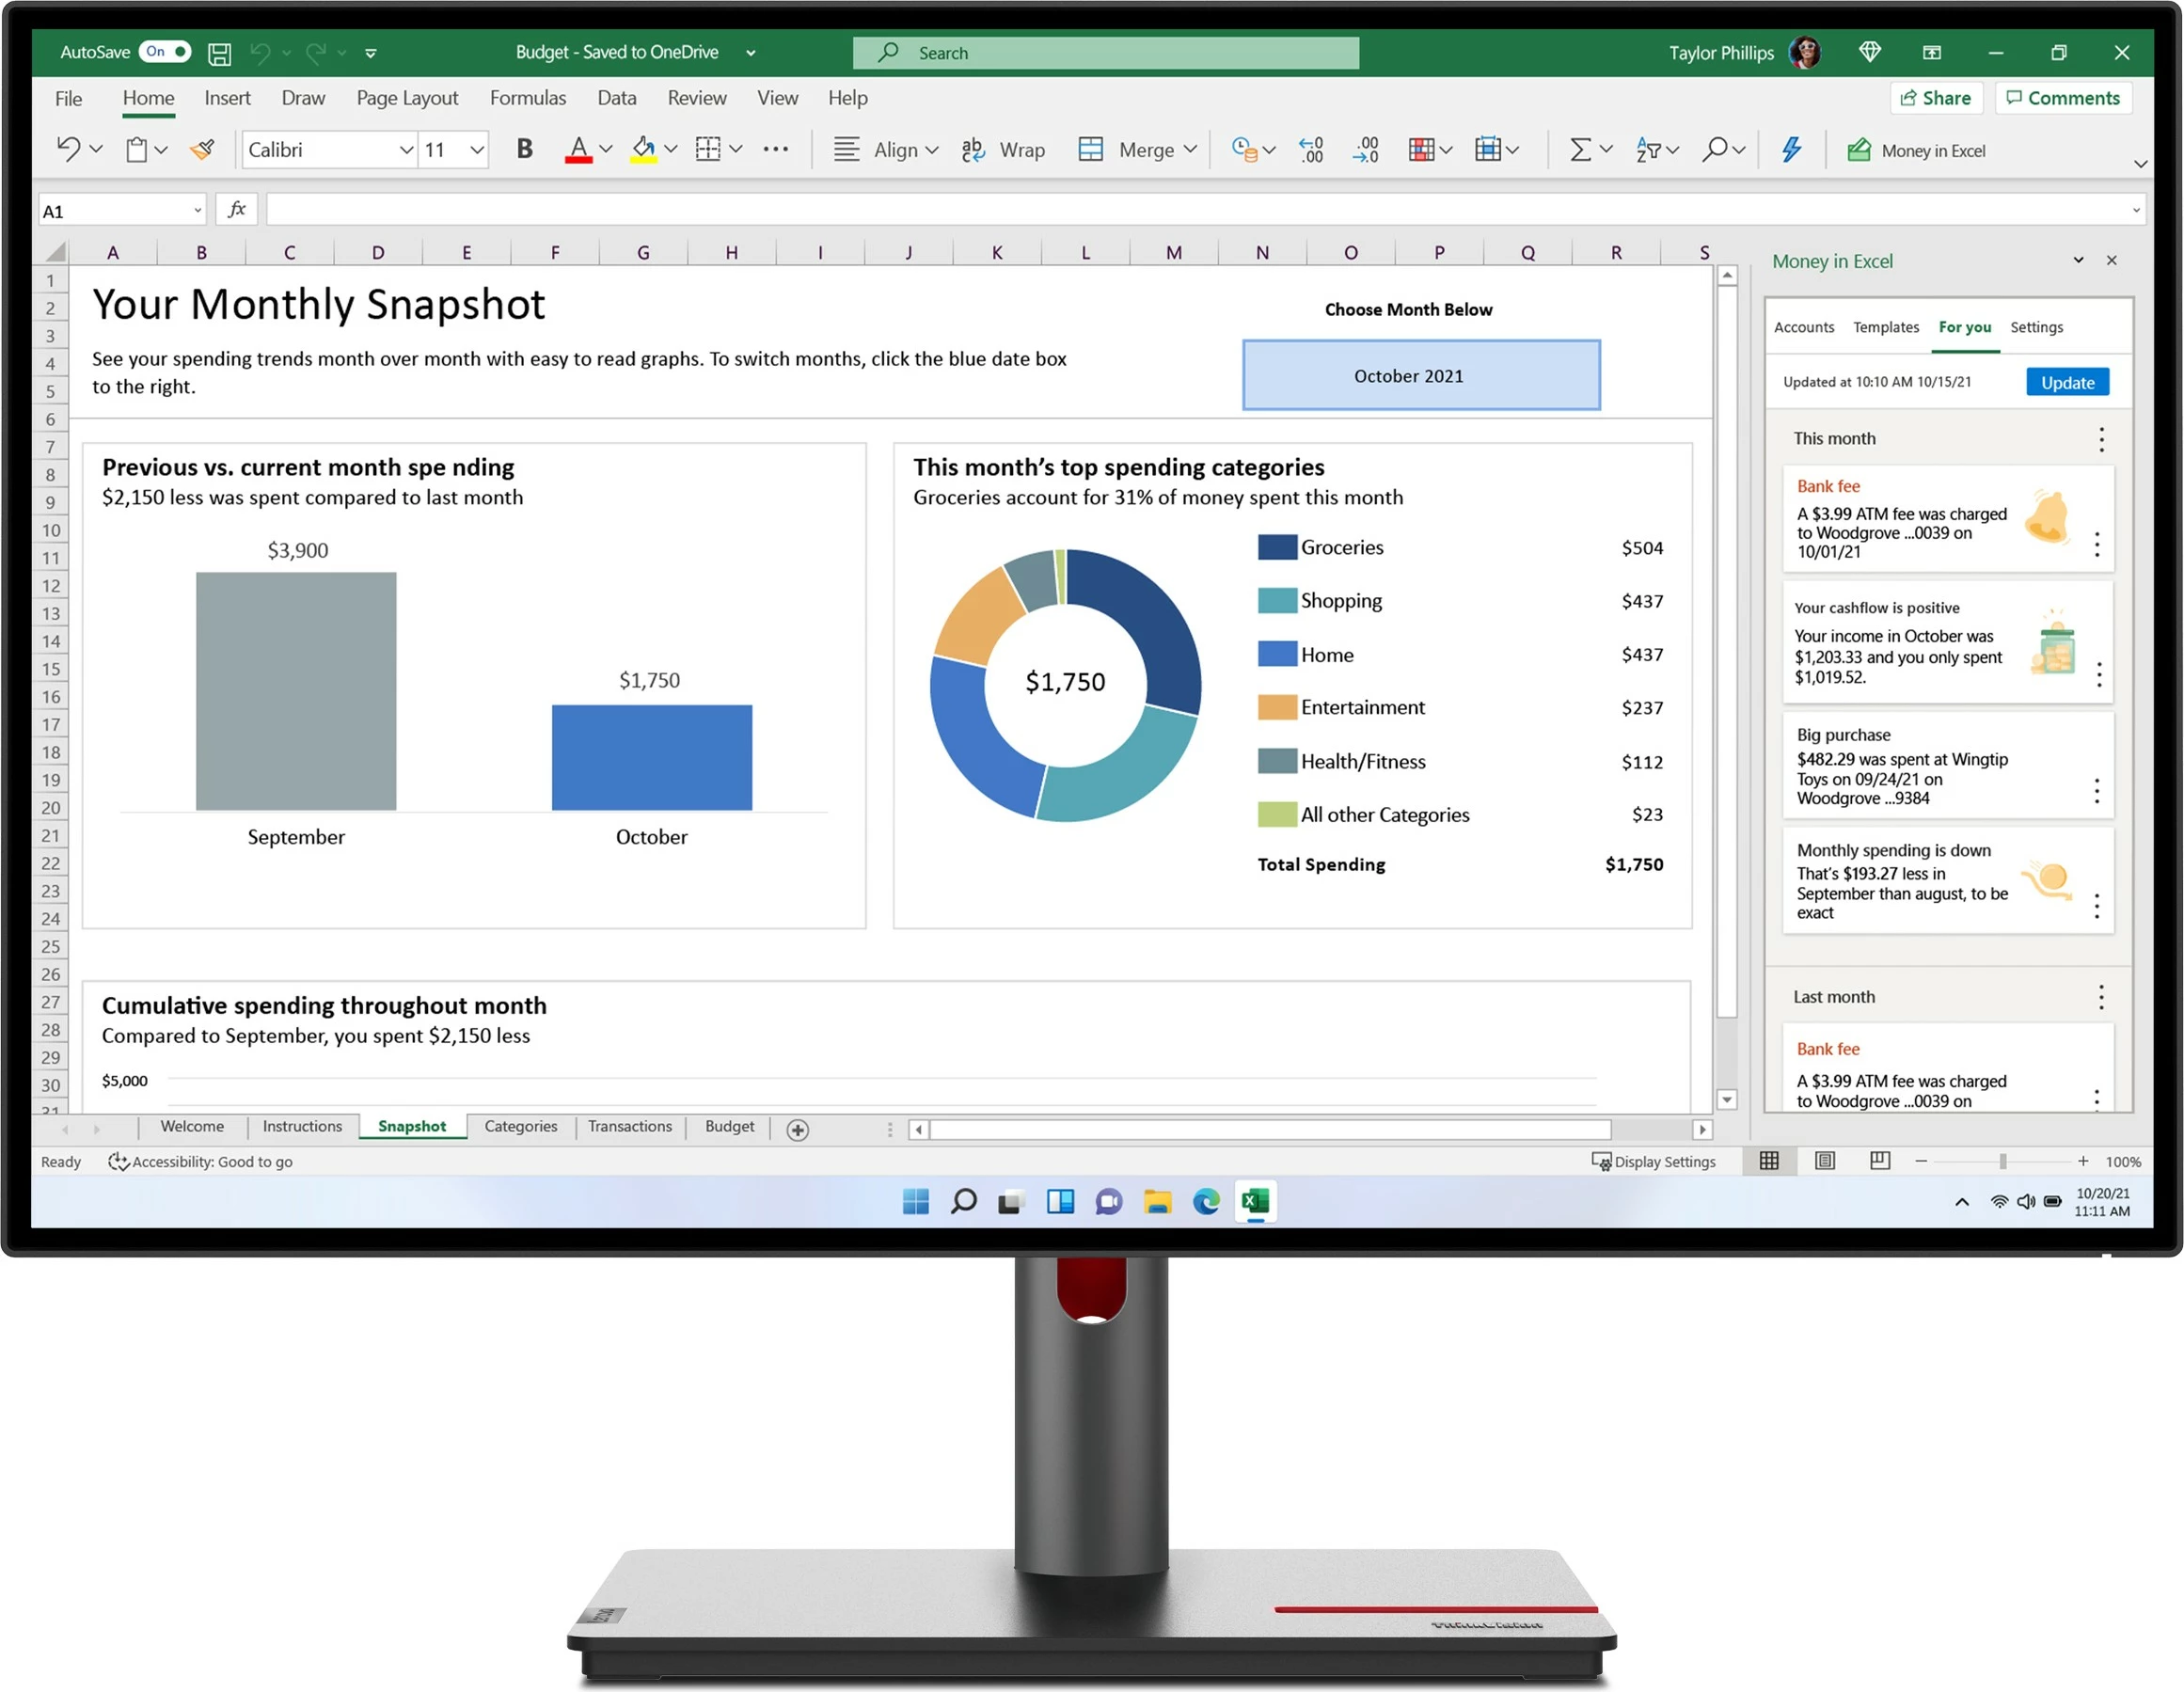Open the Merge & Center dropdown arrow
This screenshot has width=2184, height=1692.
pyautogui.click(x=1190, y=149)
